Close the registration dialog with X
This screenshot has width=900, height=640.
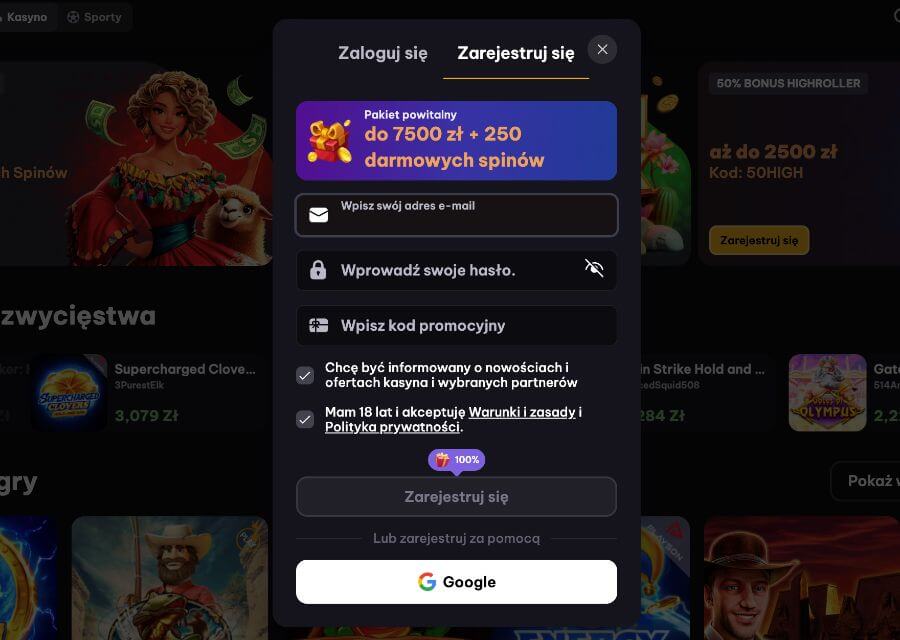click(x=602, y=49)
